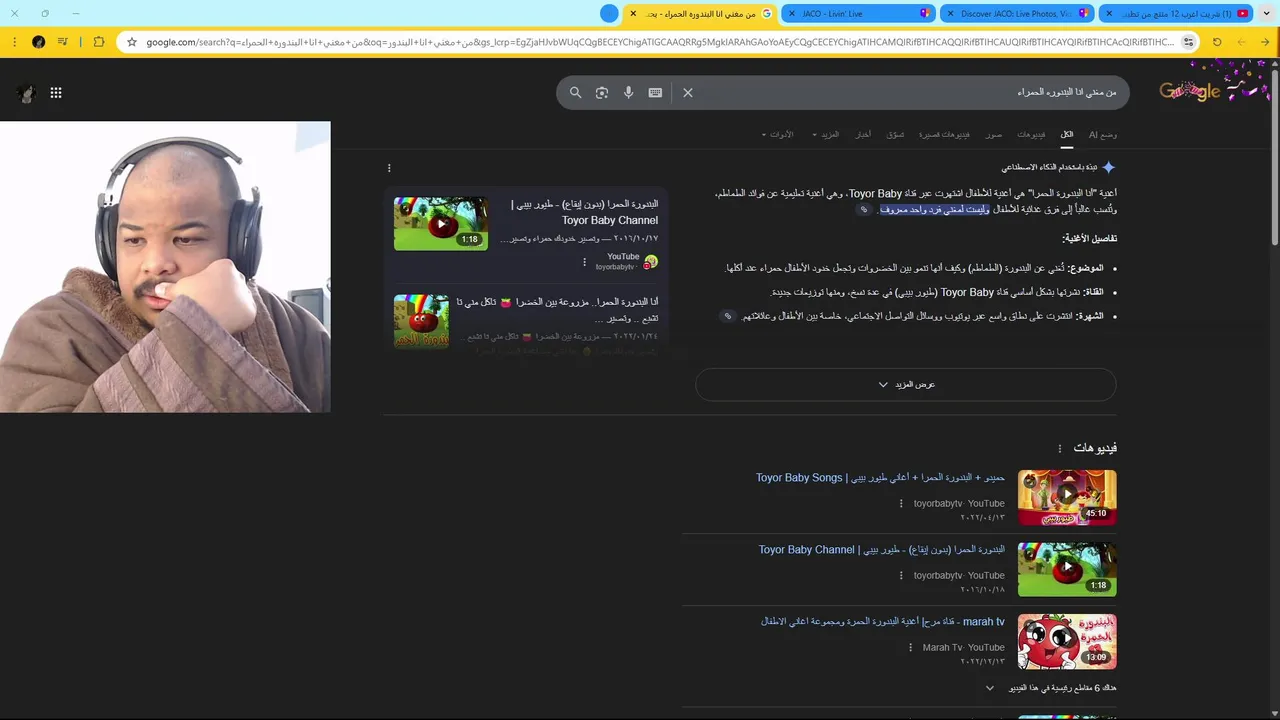This screenshot has height=720, width=1280.
Task: Reload the page with the refresh icon
Action: (1217, 42)
